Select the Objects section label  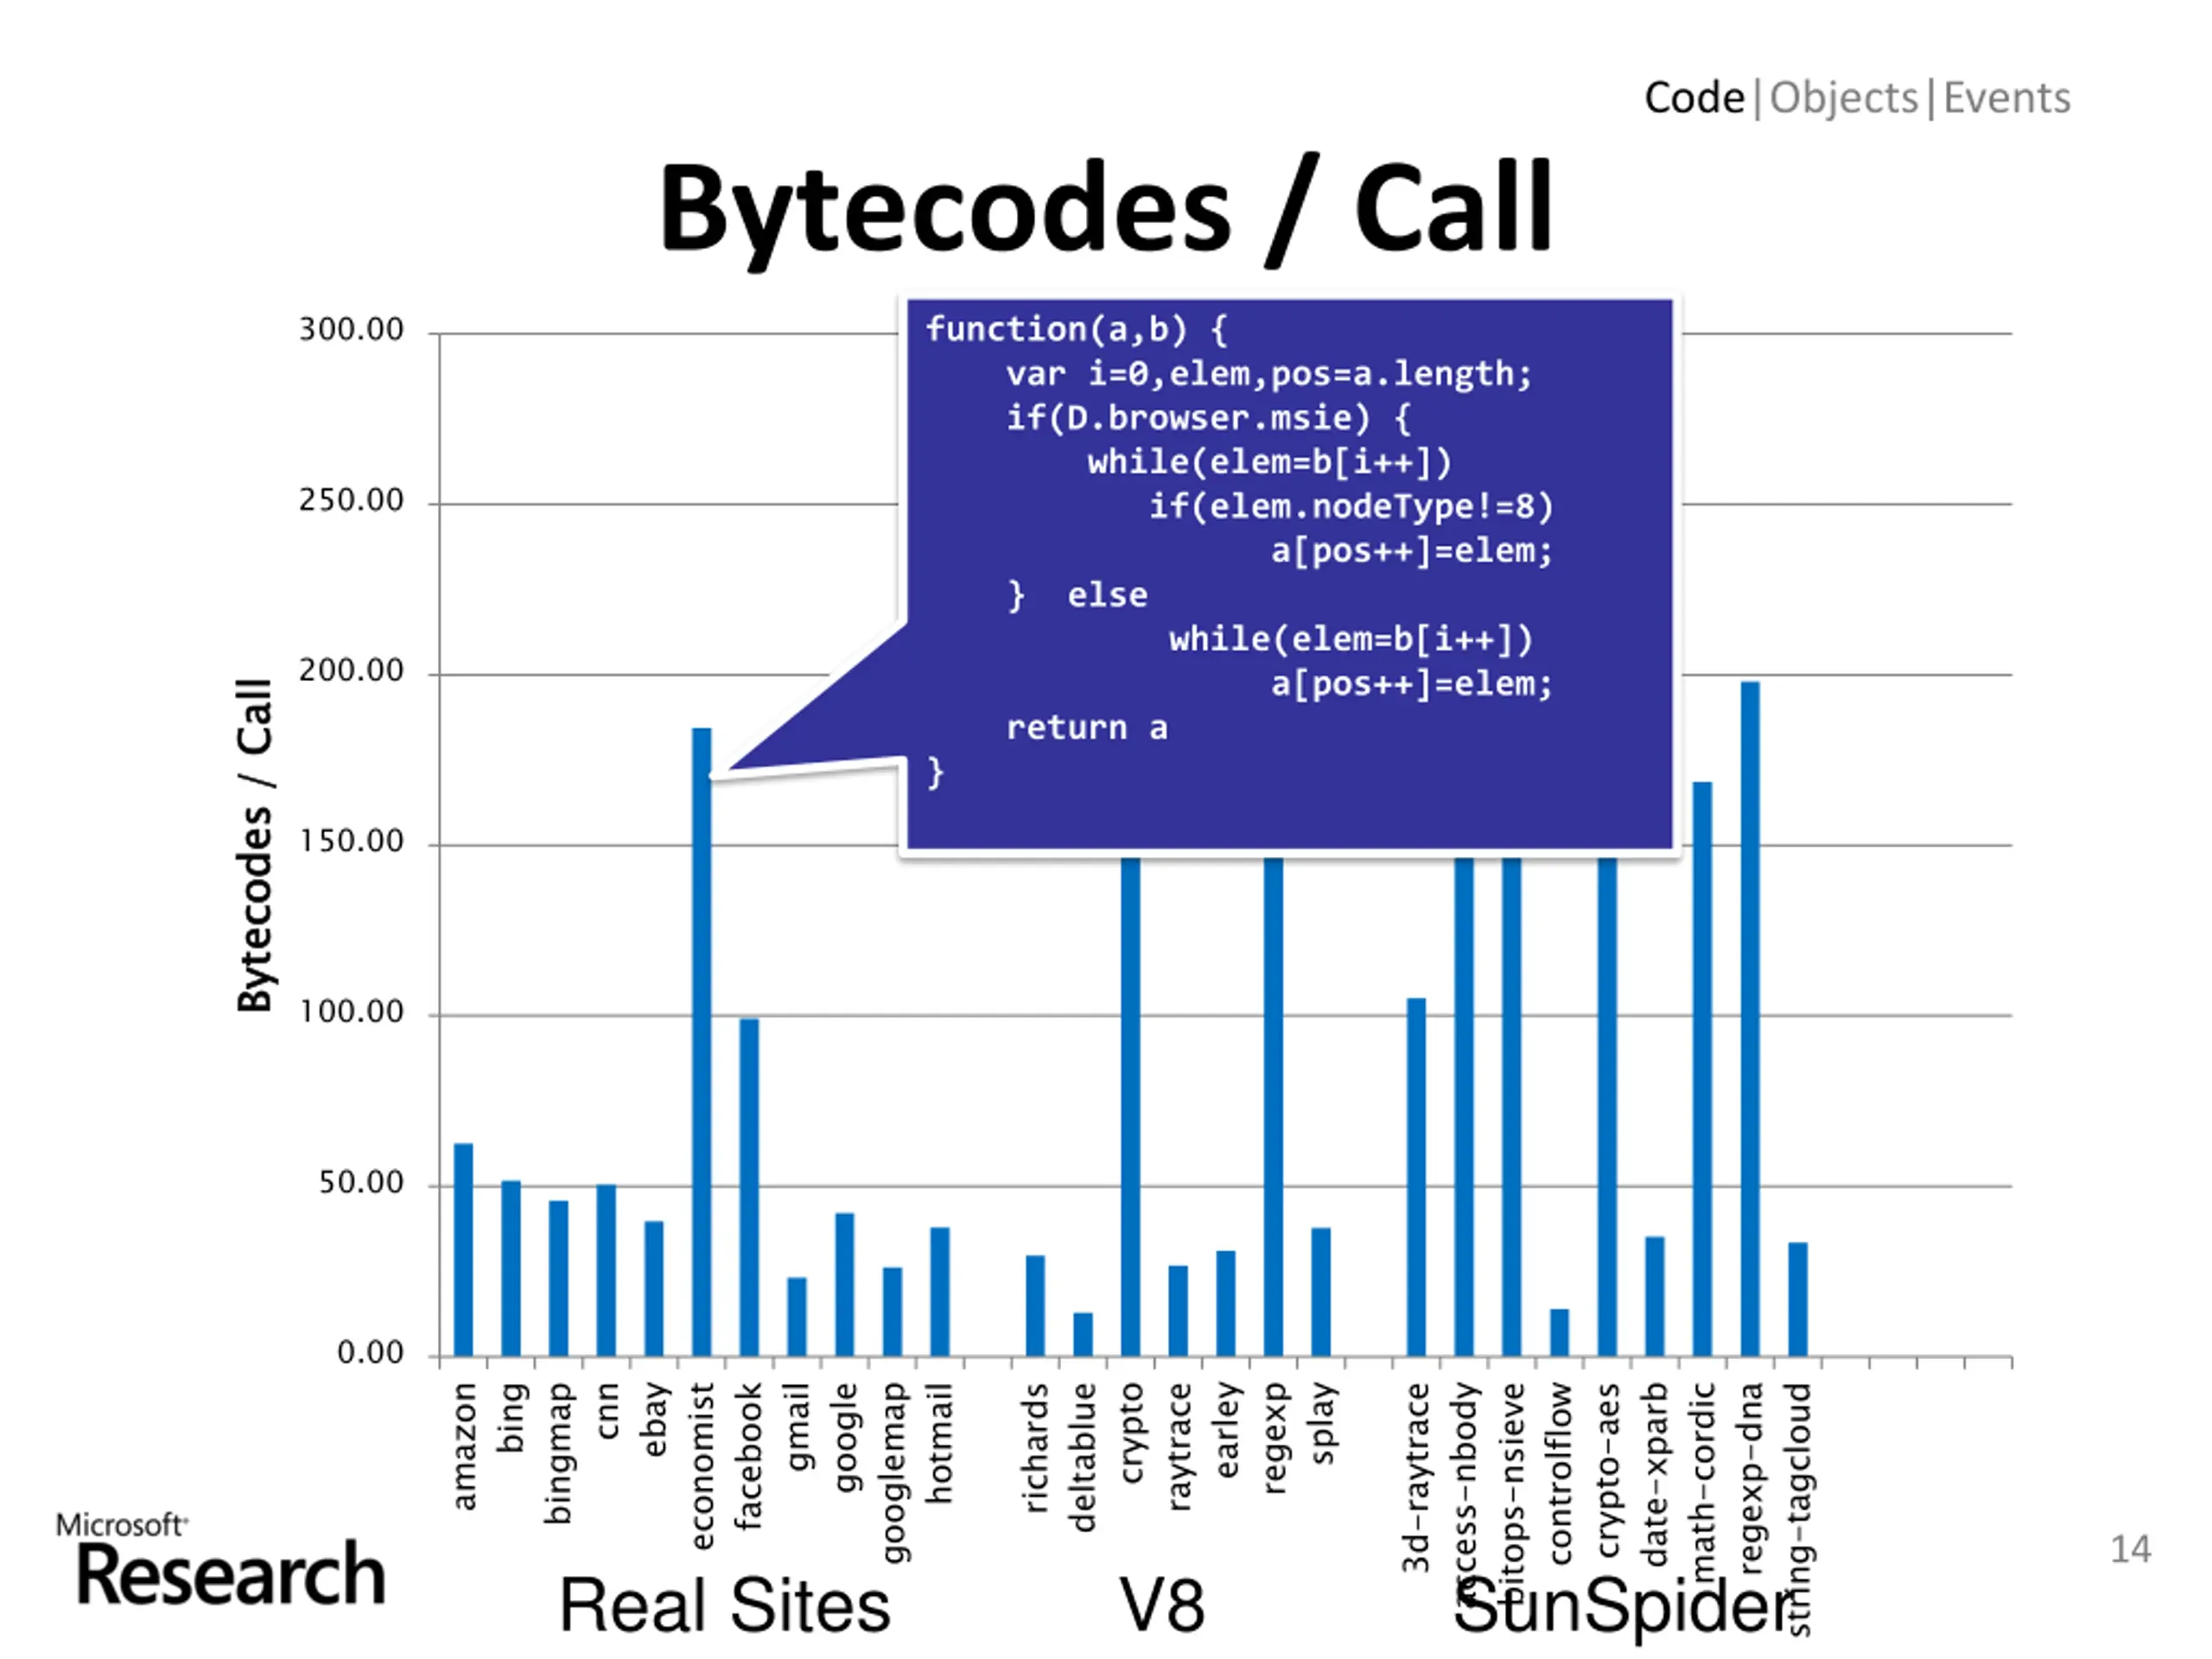point(1843,98)
